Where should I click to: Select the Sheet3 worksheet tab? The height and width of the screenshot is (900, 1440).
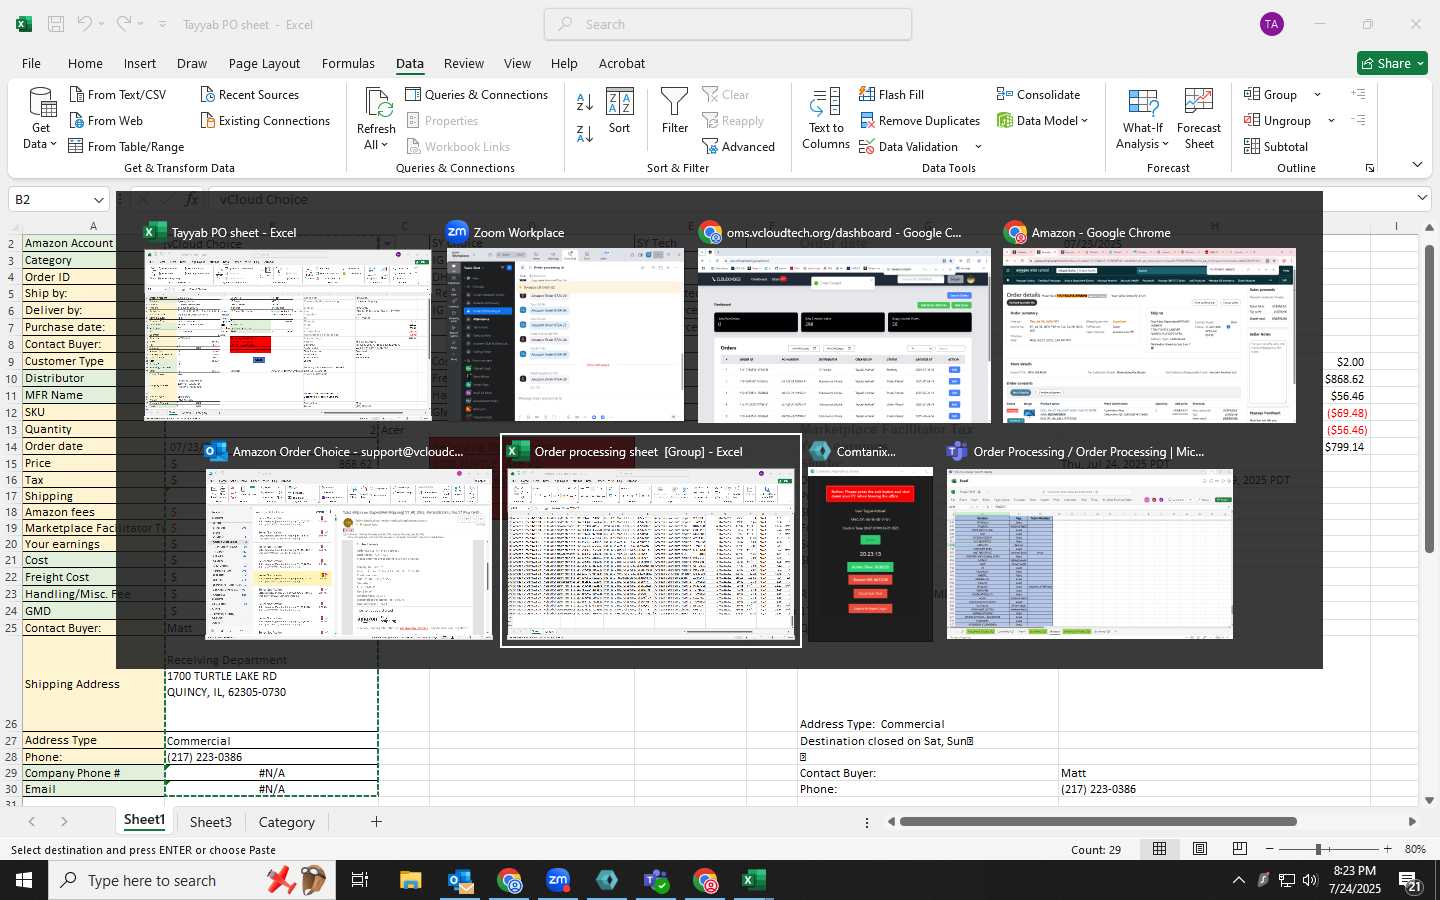coord(211,822)
